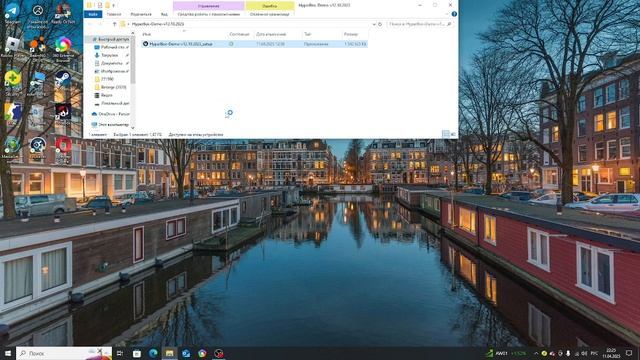Open the taskbar clock and date
This screenshot has height=360, width=640.
(x=611, y=353)
